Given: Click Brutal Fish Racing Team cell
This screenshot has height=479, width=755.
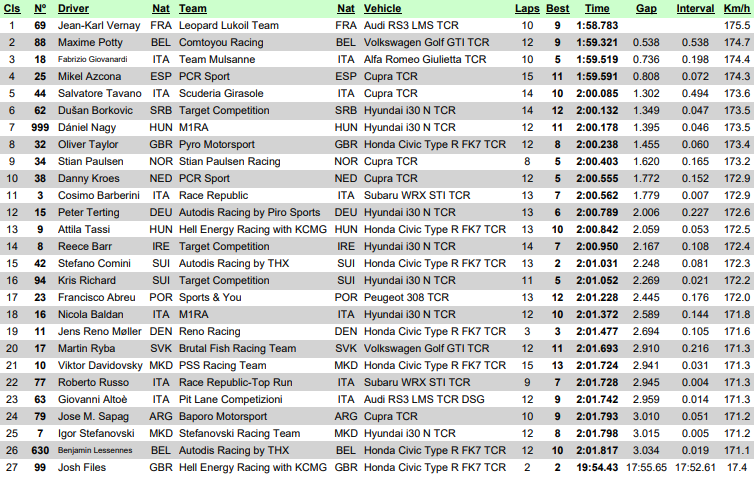Looking at the screenshot, I should [237, 349].
